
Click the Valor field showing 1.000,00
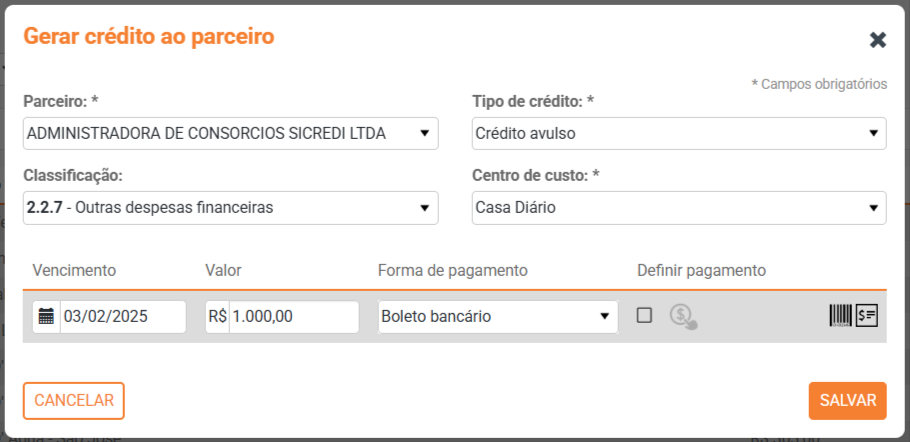pyautogui.click(x=293, y=317)
